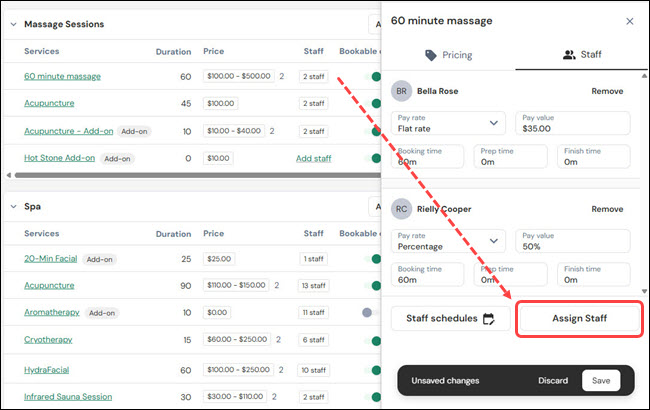Edit Bella Rose's booking time field
Image resolution: width=650 pixels, height=410 pixels.
click(427, 156)
